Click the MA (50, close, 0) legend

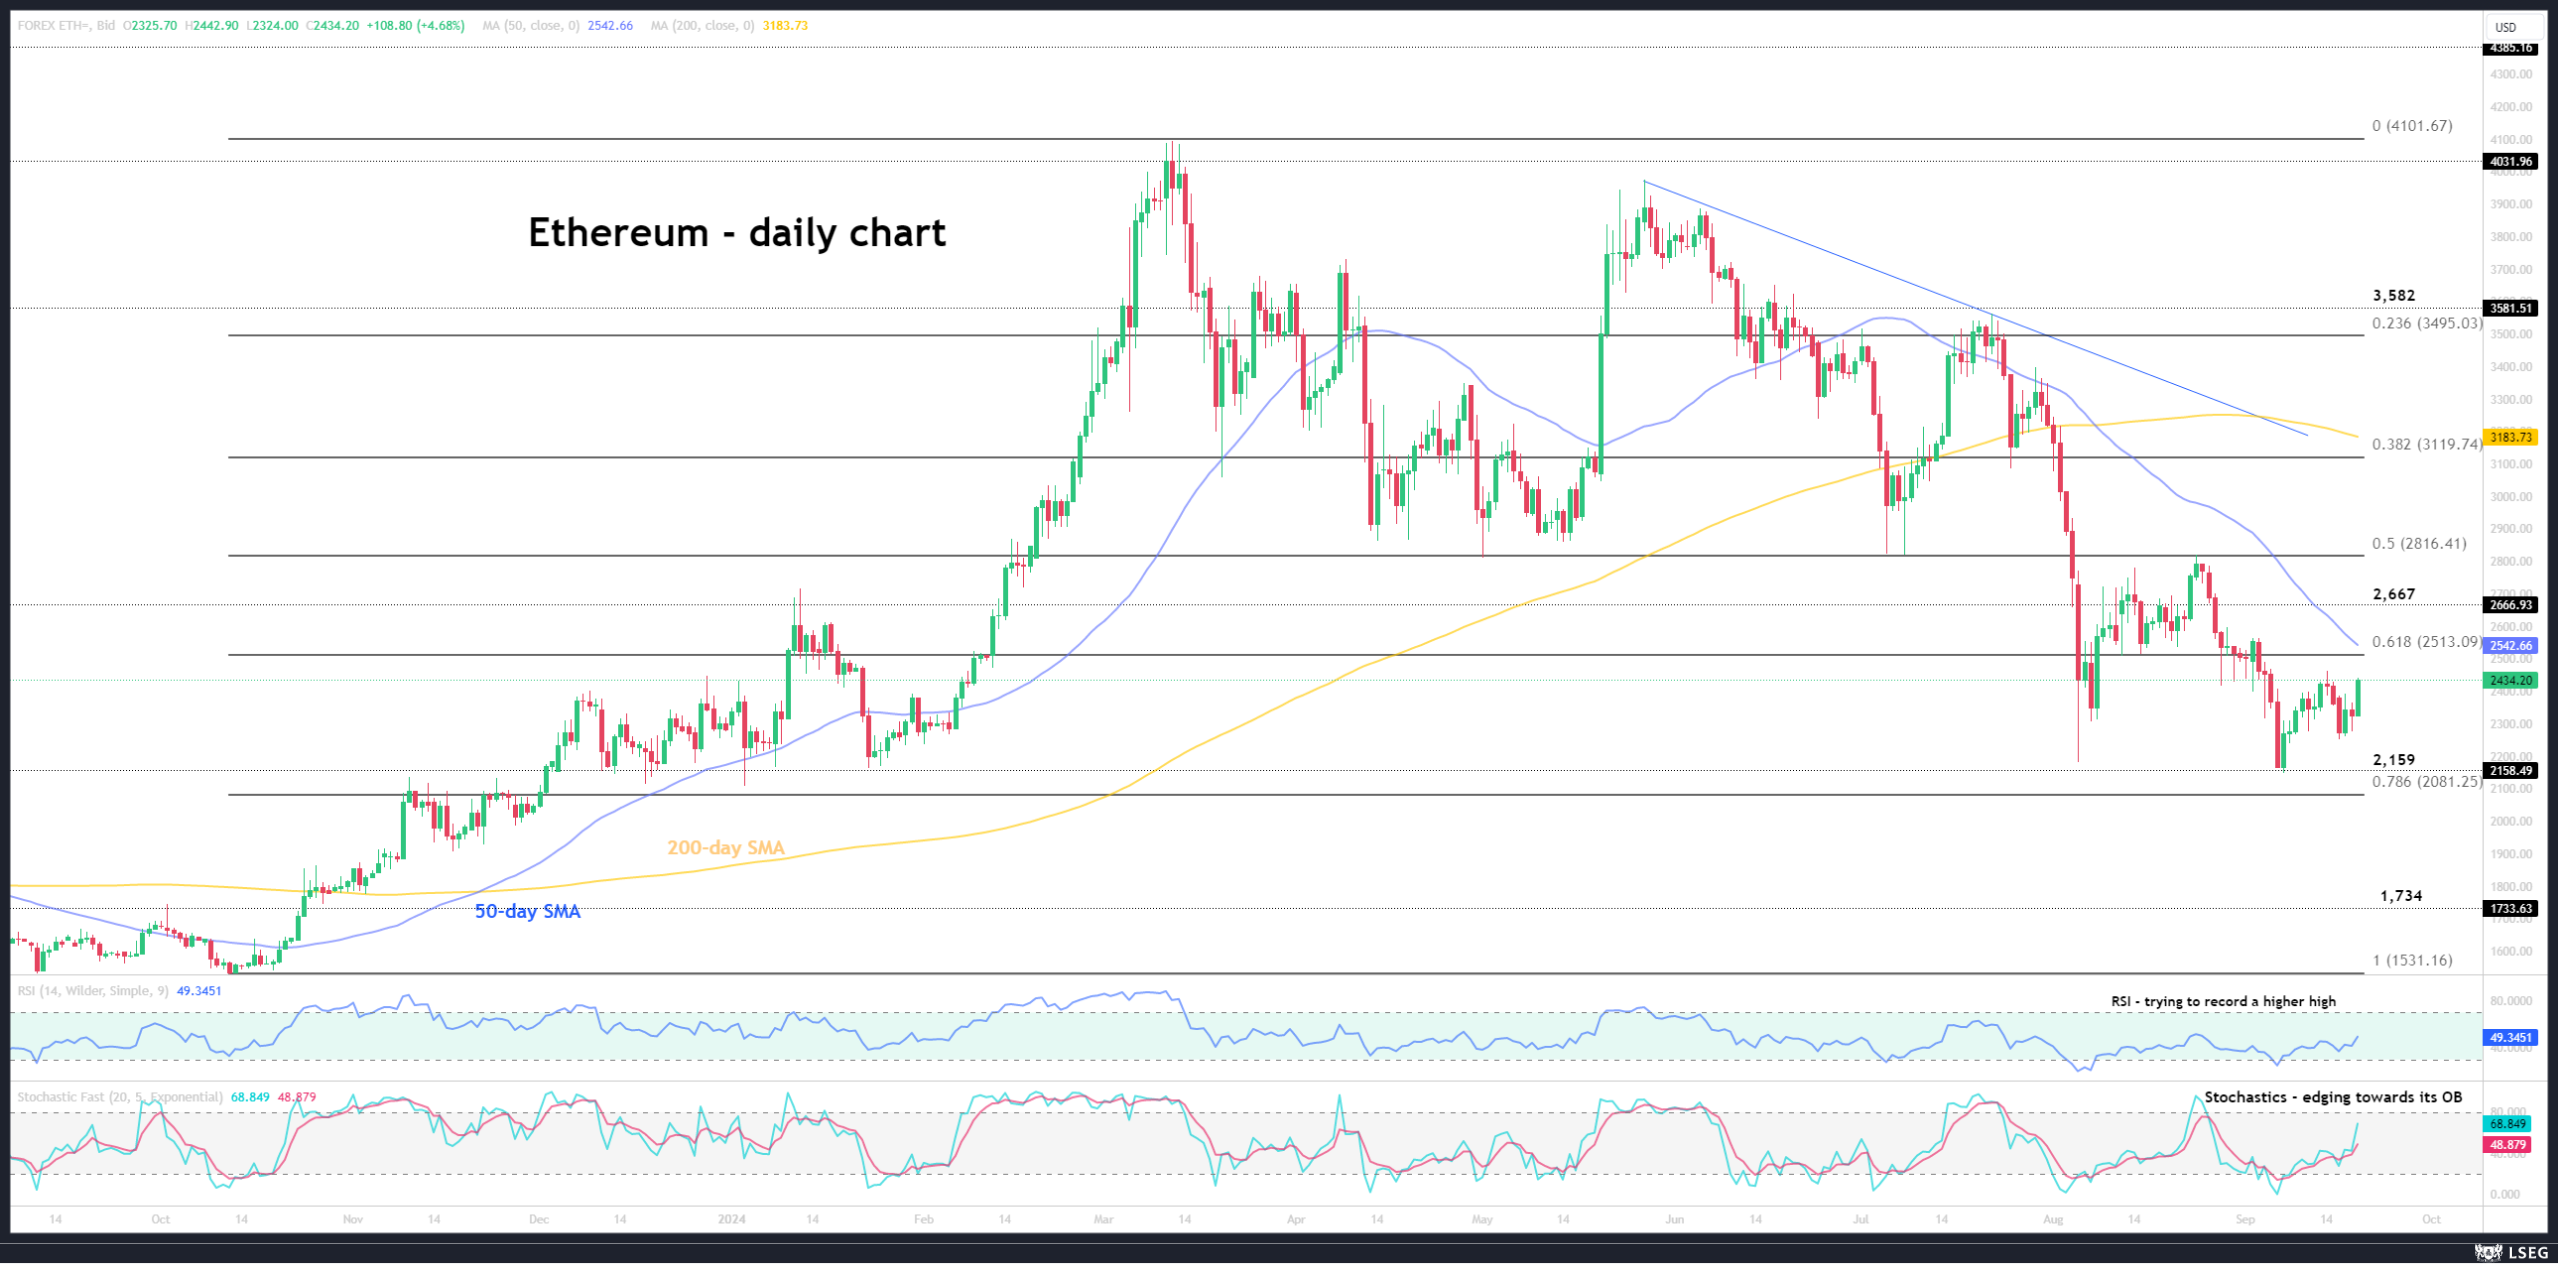point(530,26)
